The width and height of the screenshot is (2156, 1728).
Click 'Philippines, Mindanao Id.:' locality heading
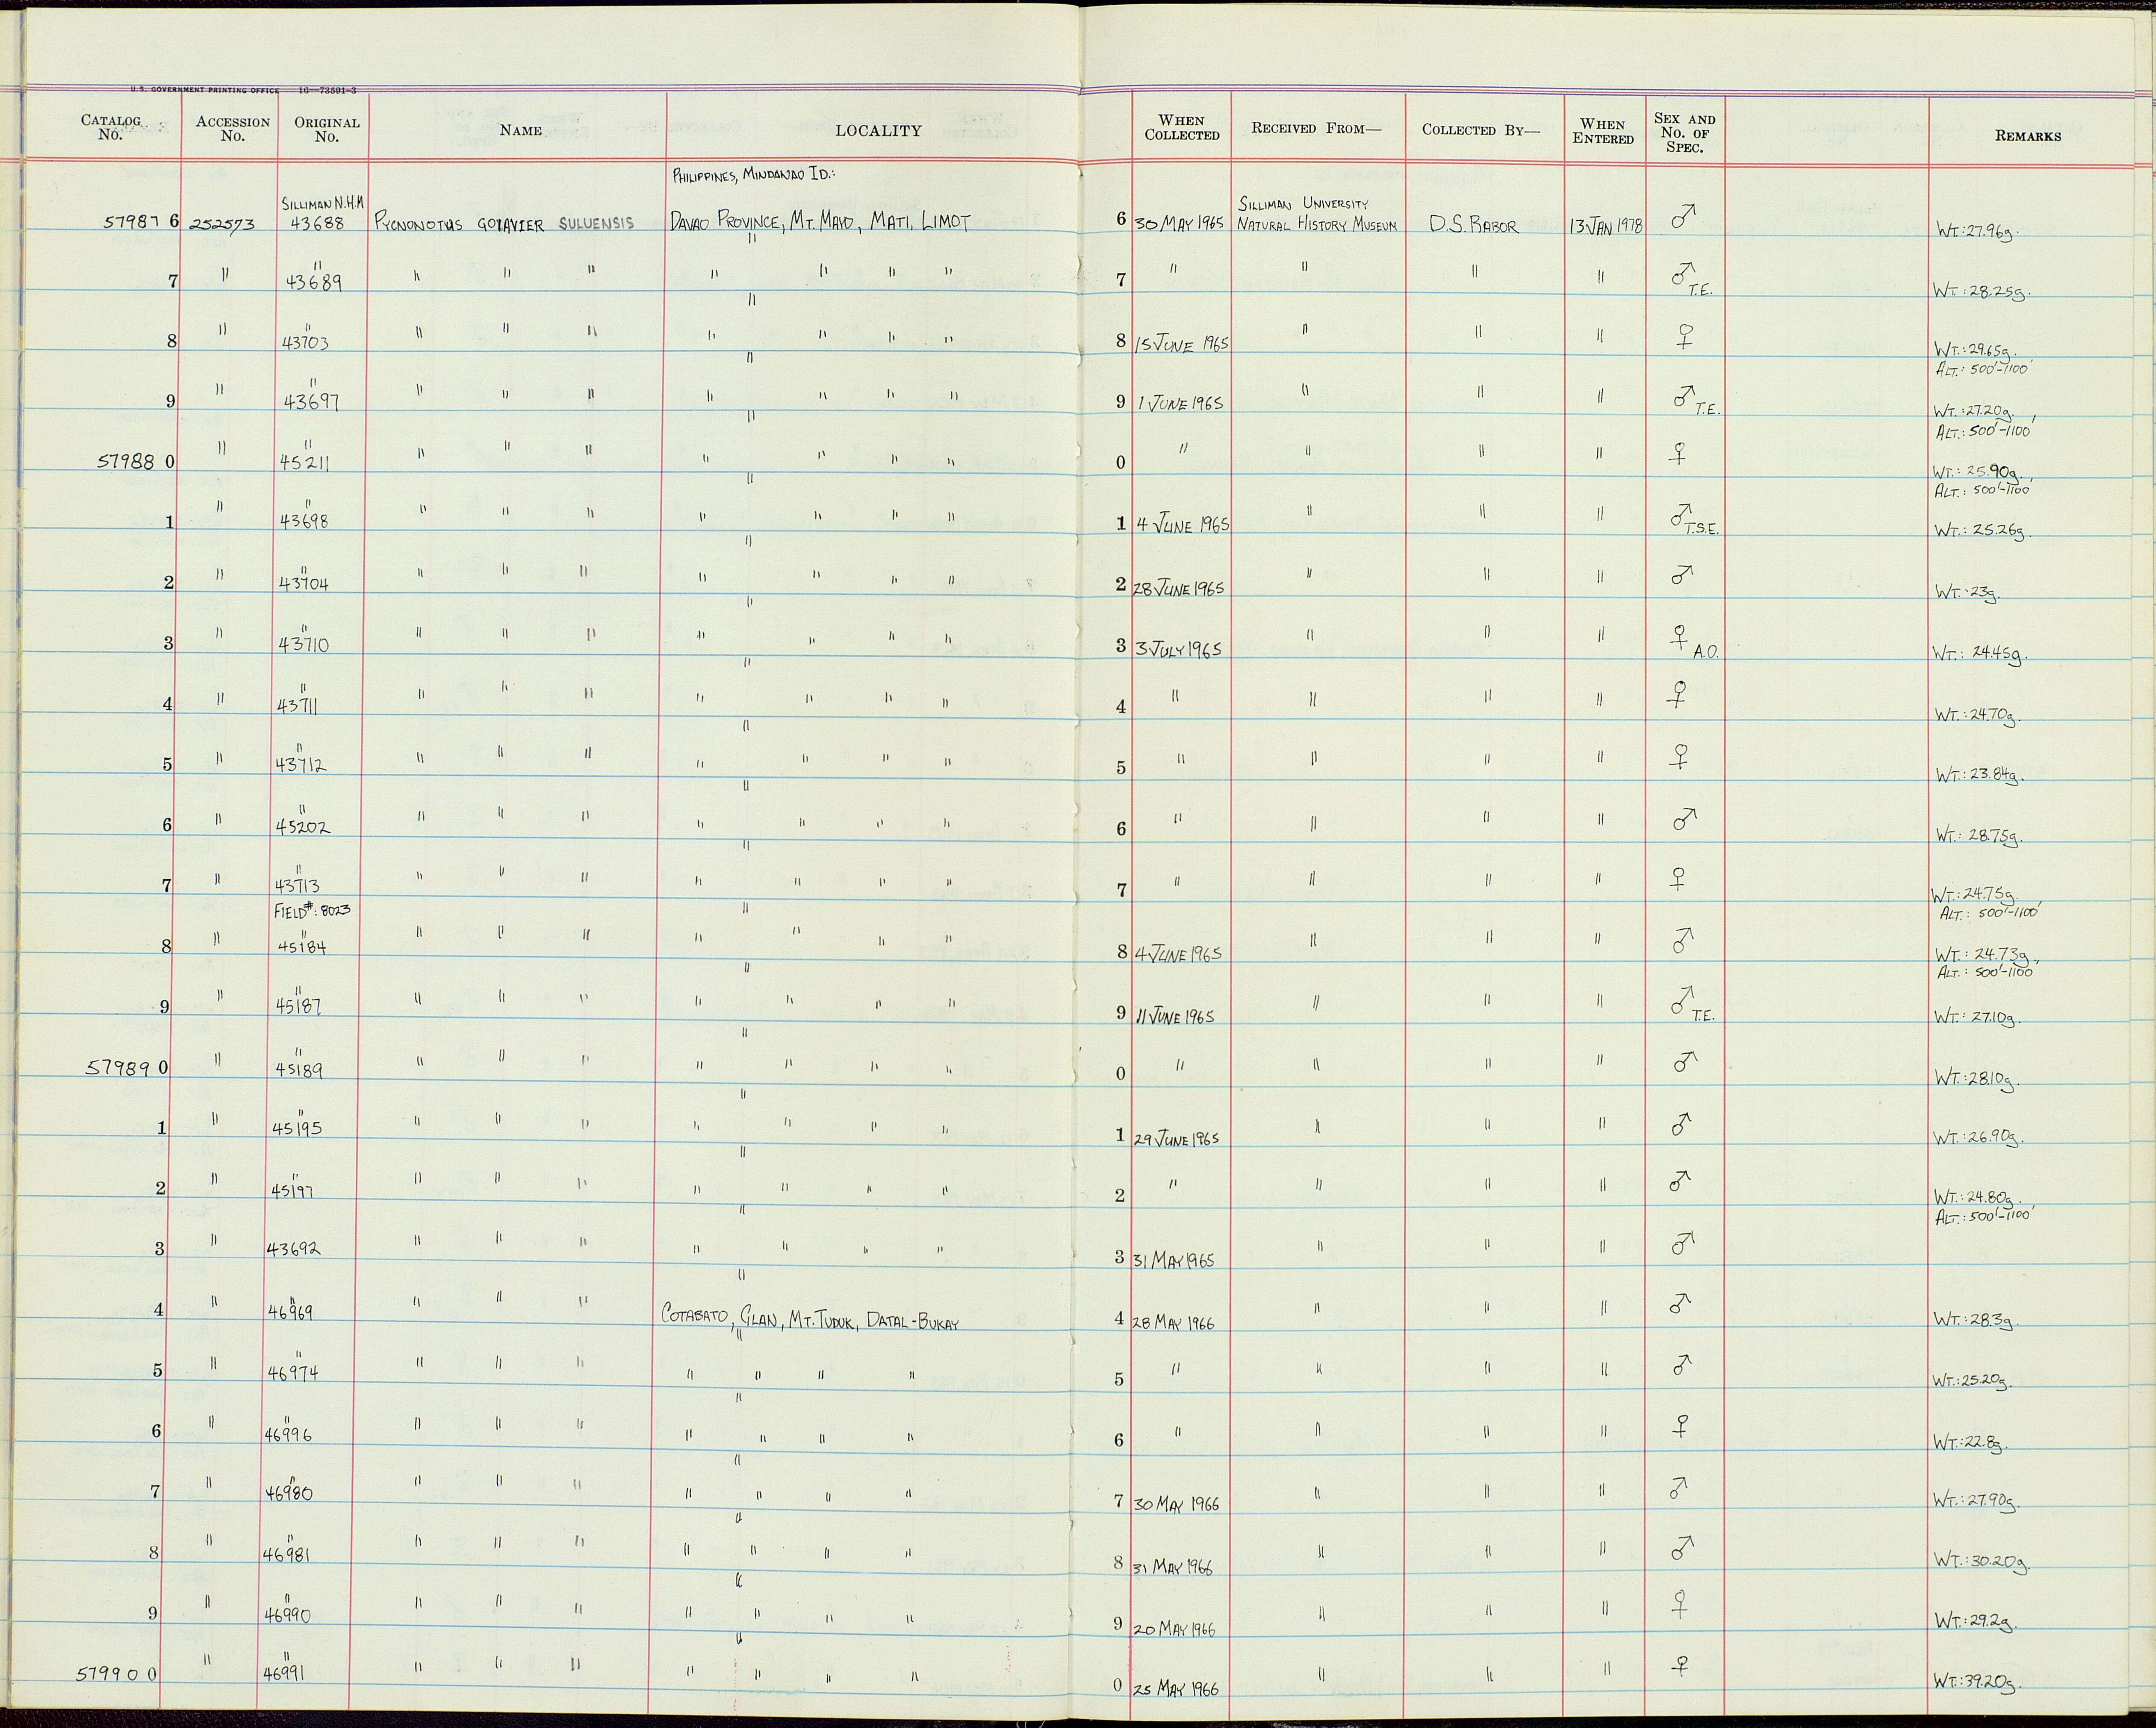755,174
